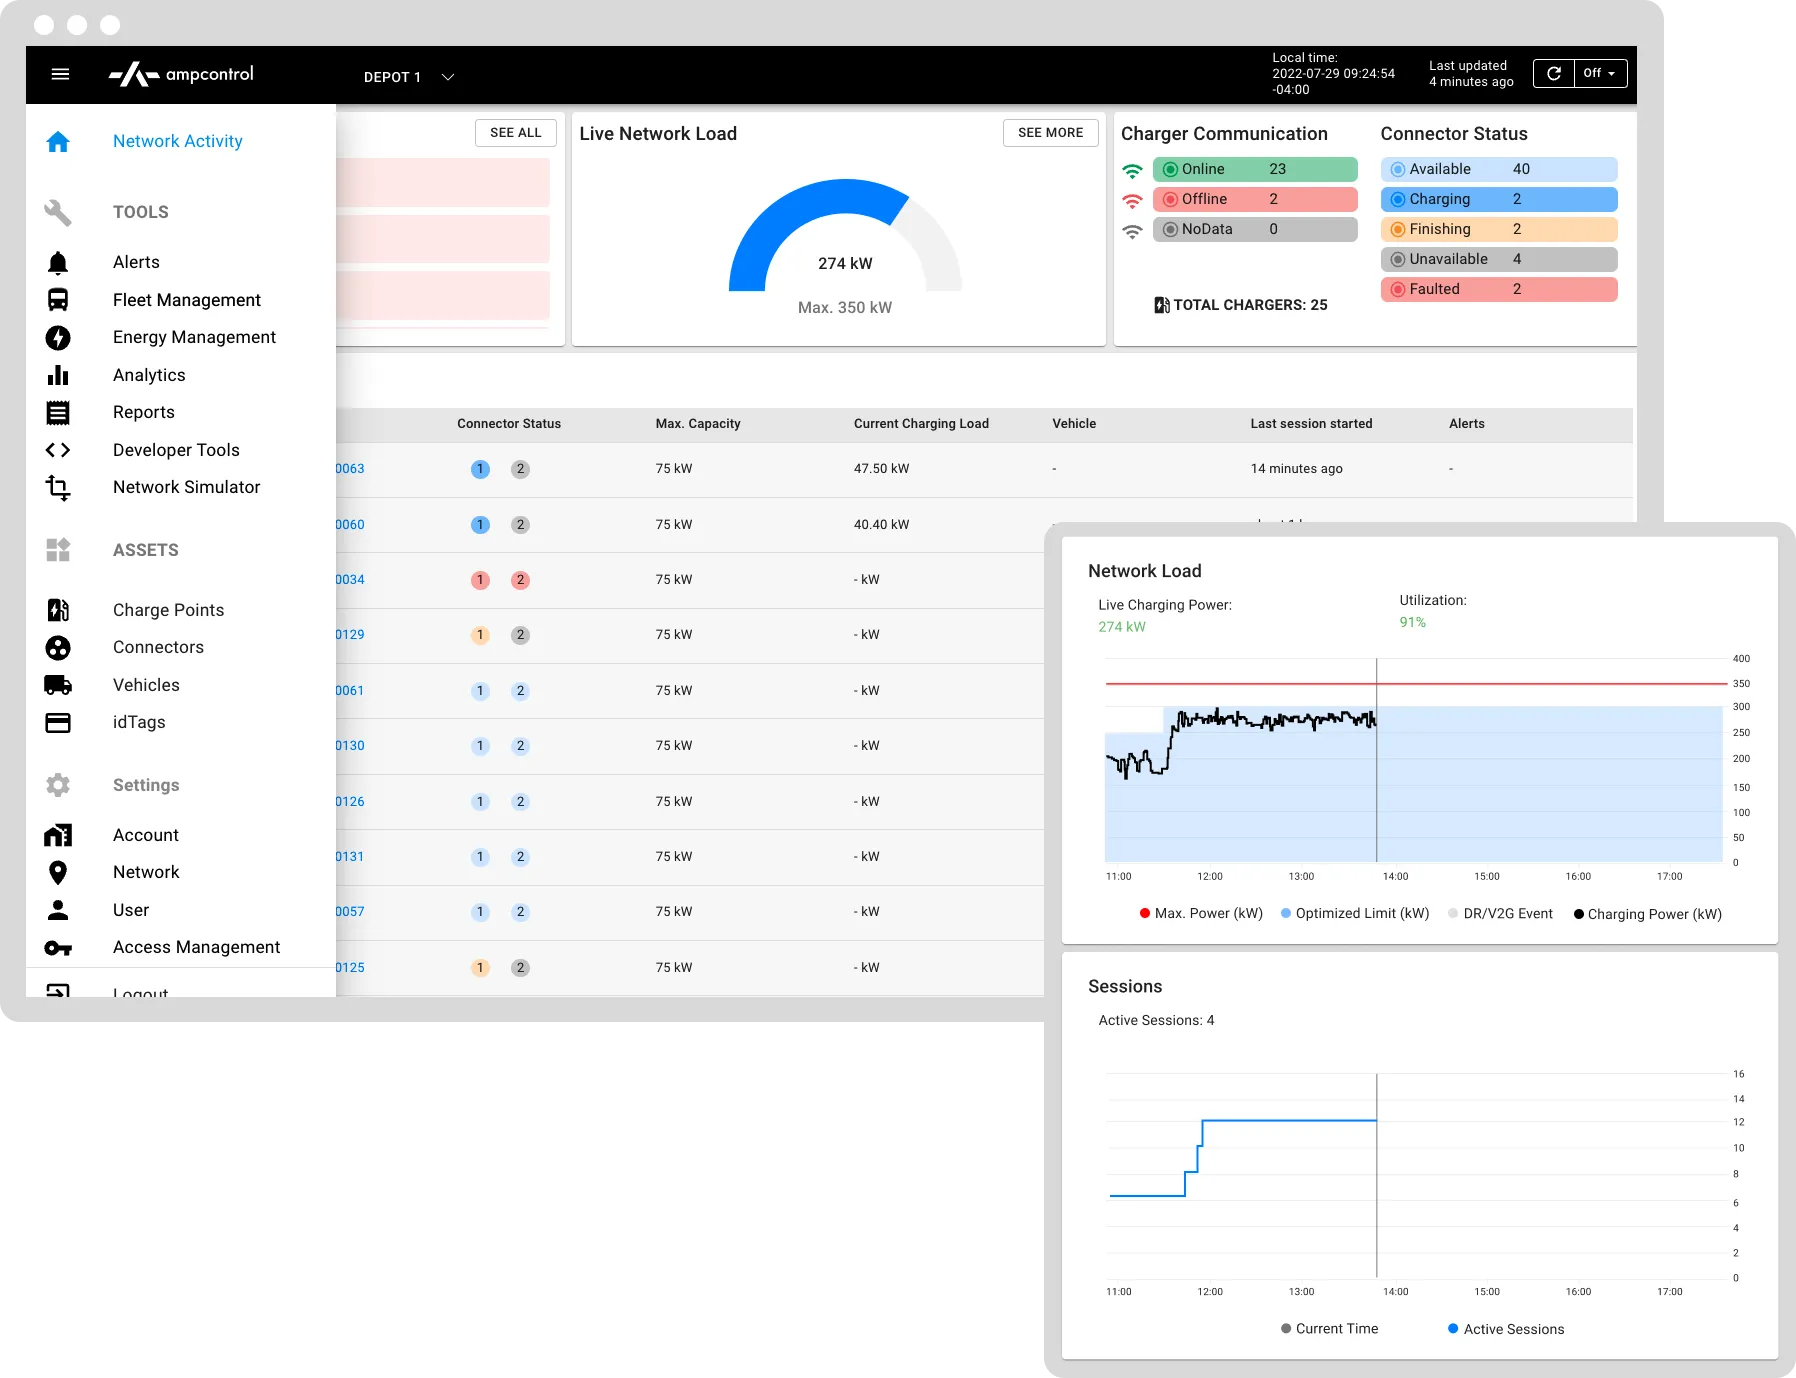This screenshot has width=1796, height=1378.
Task: Click the hamburger menu icon
Action: pyautogui.click(x=61, y=74)
